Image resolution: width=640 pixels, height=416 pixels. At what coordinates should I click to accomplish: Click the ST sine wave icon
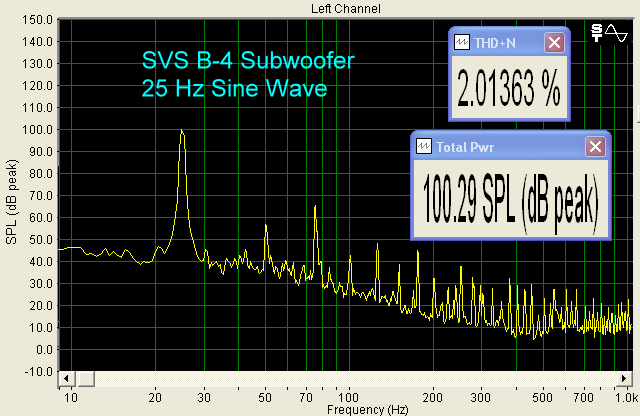(609, 33)
